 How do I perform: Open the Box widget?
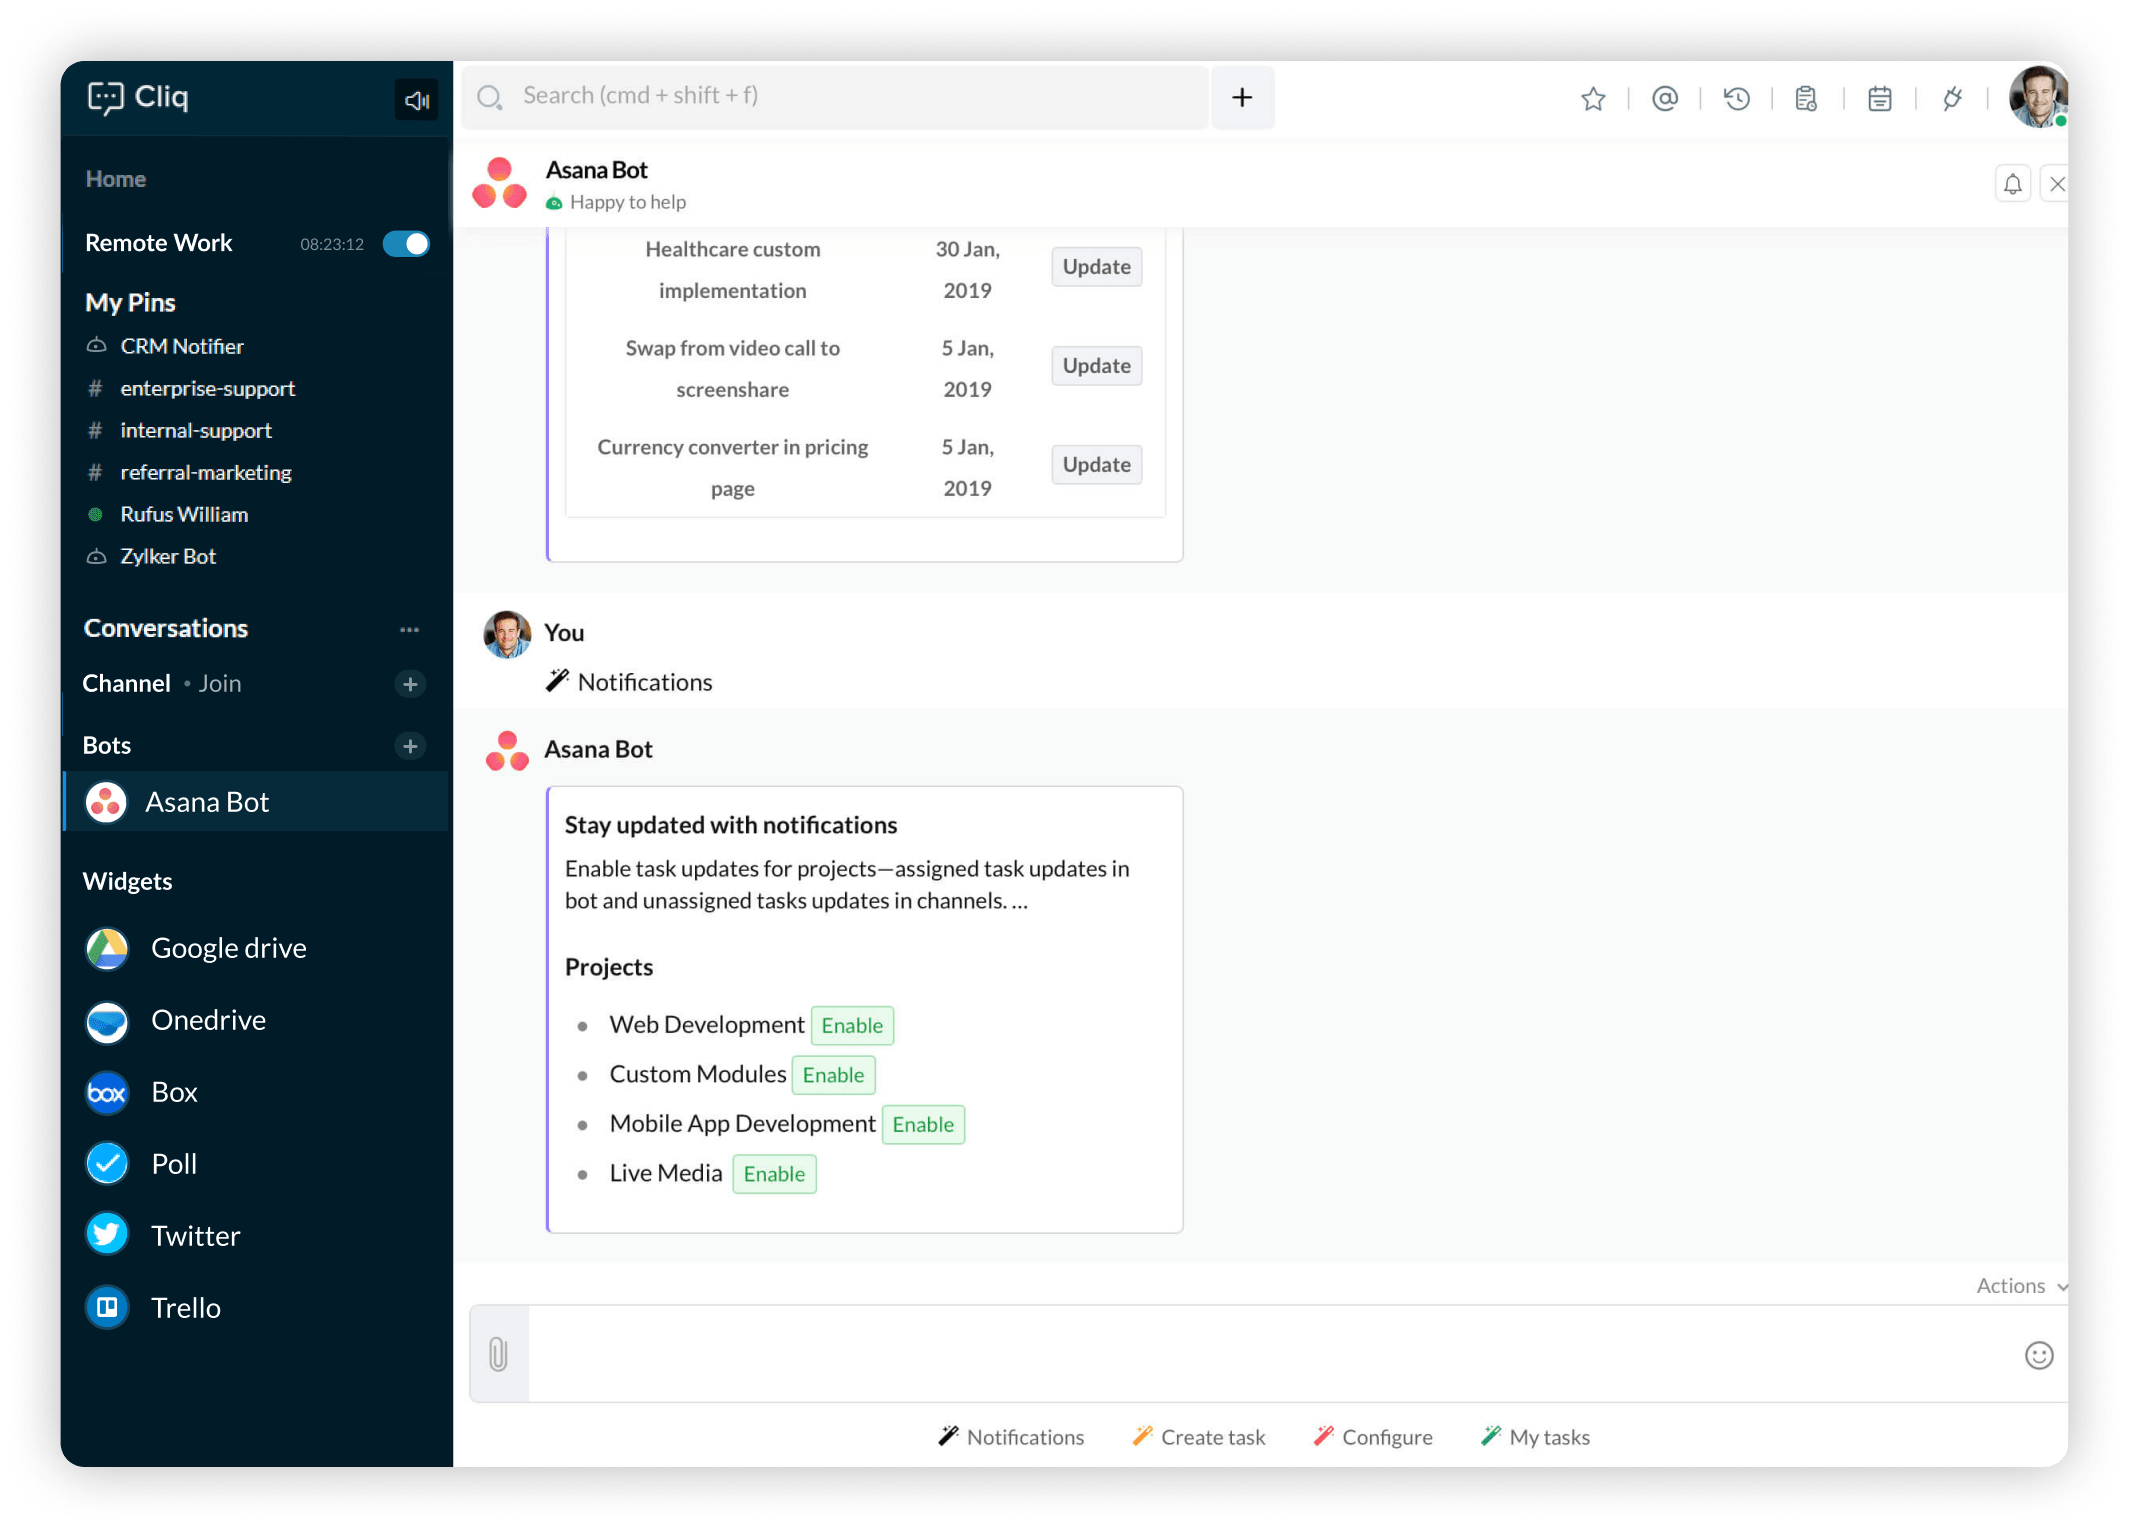coord(142,1092)
